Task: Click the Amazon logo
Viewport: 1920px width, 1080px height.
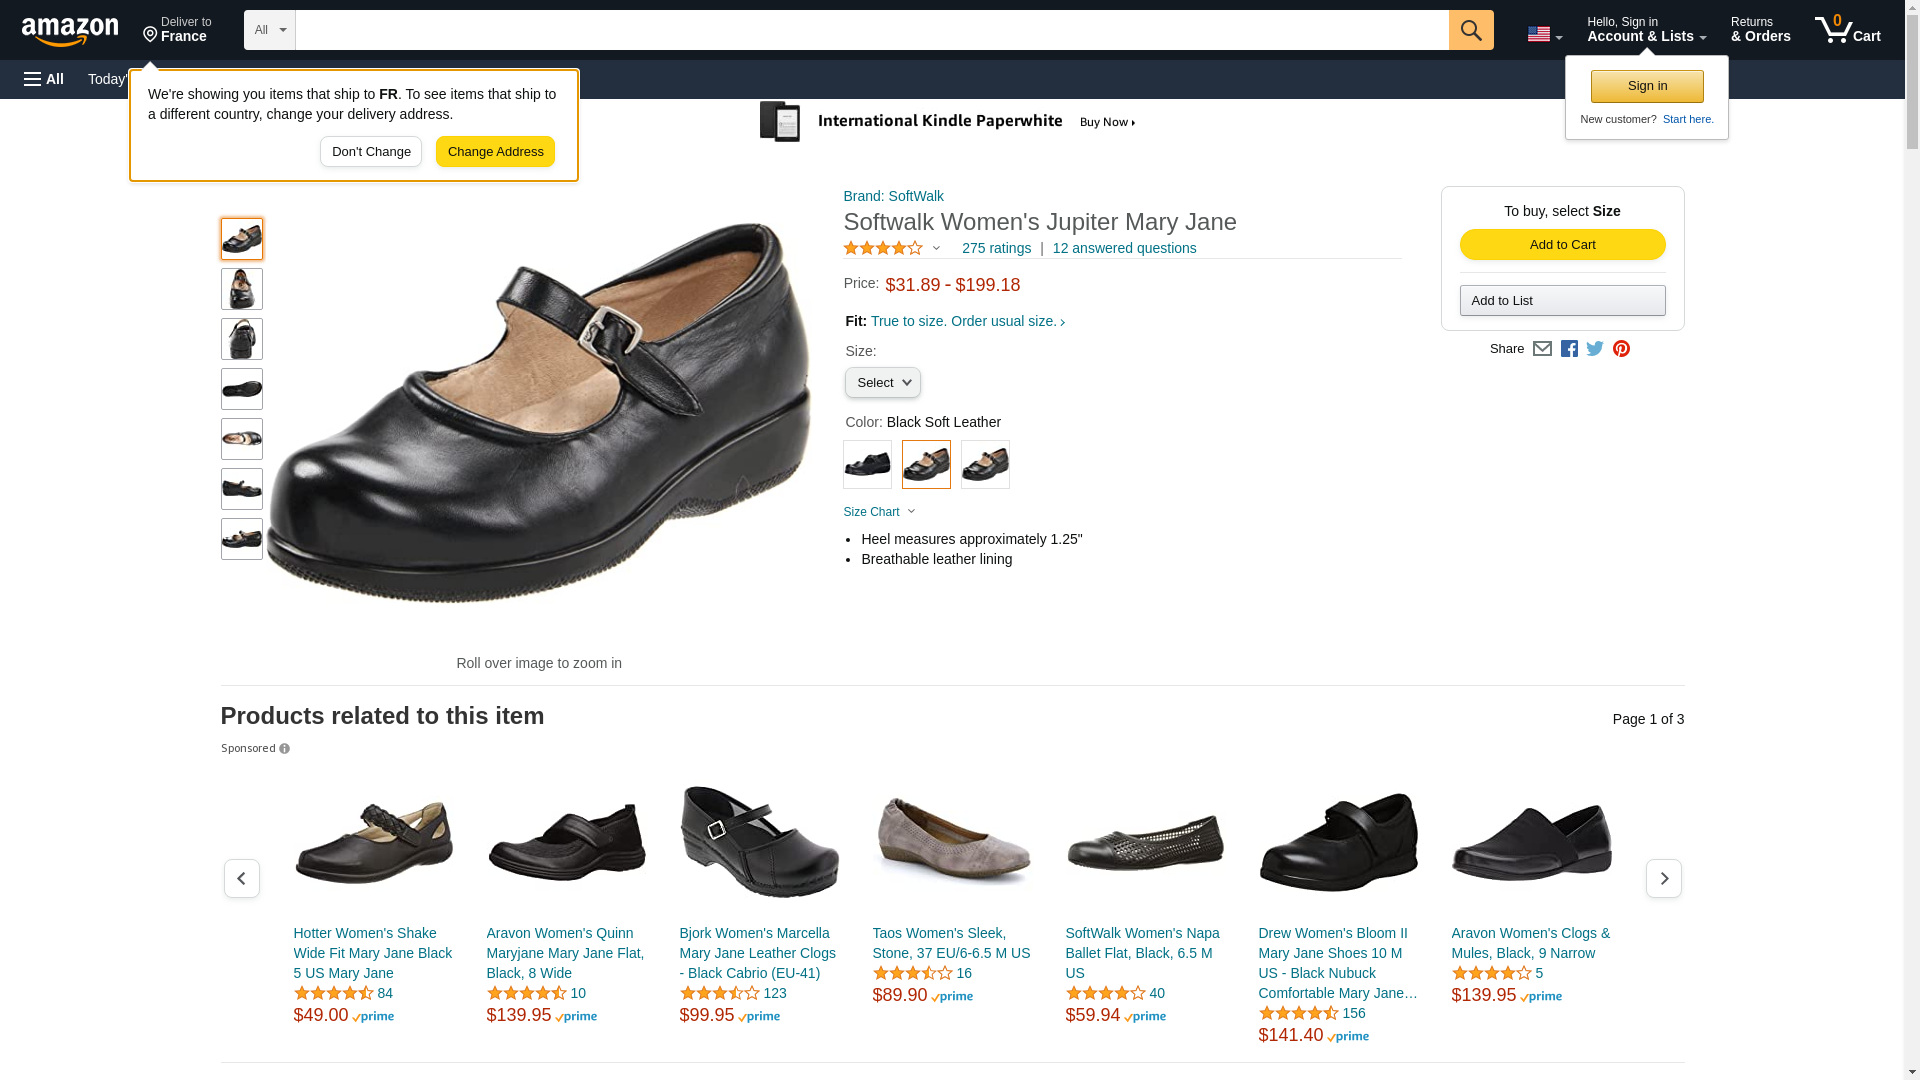Action: coord(70,31)
